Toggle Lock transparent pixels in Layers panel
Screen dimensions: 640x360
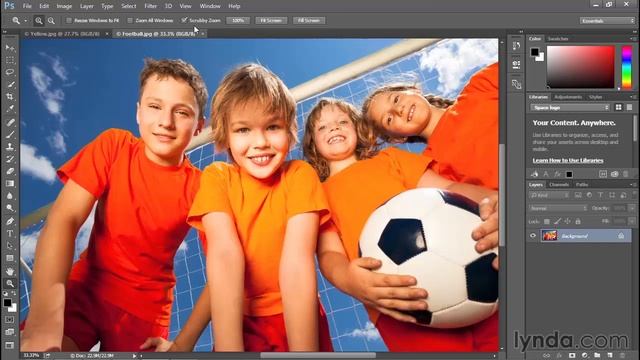pyautogui.click(x=547, y=221)
